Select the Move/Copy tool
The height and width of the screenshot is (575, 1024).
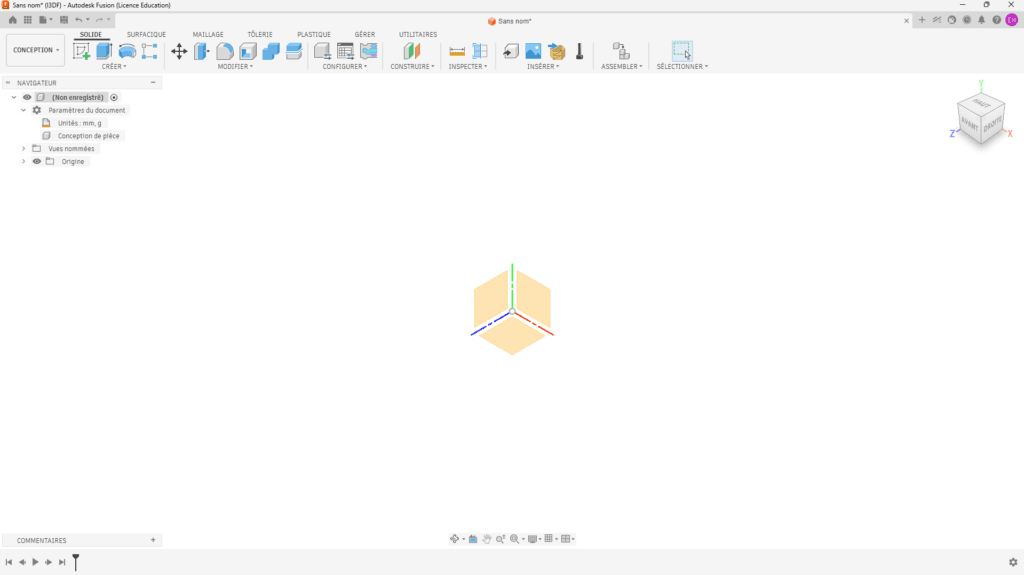(179, 51)
